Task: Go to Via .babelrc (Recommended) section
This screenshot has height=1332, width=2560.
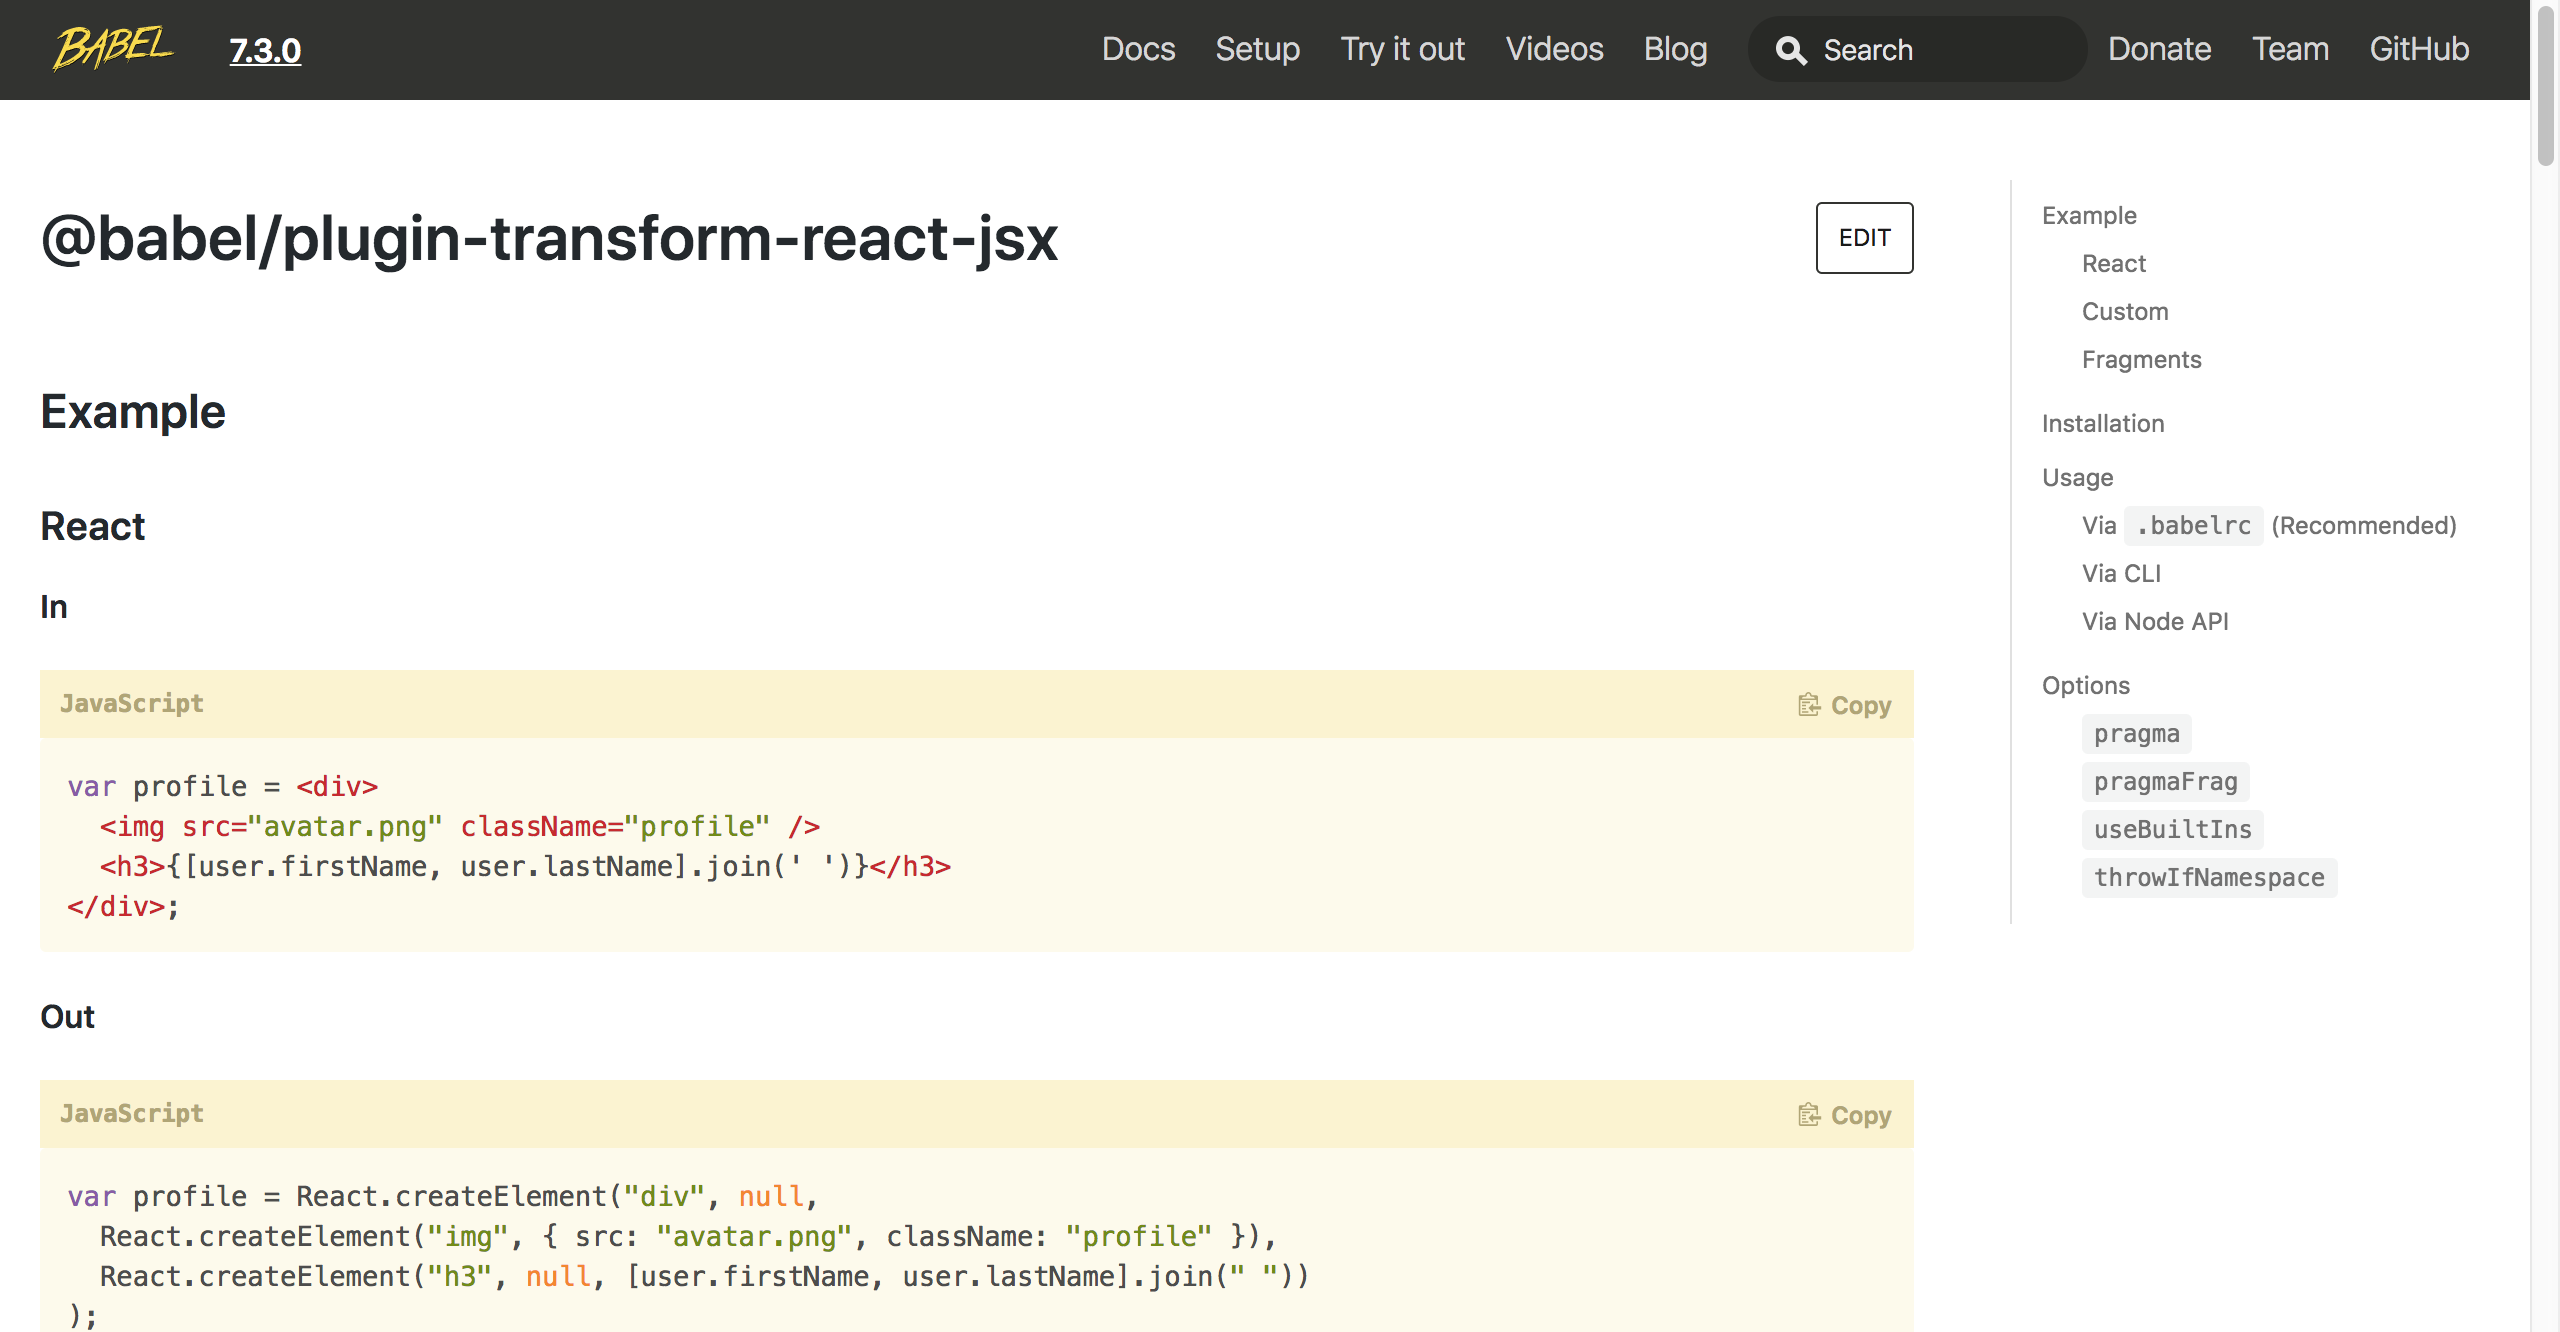Action: coord(2268,525)
